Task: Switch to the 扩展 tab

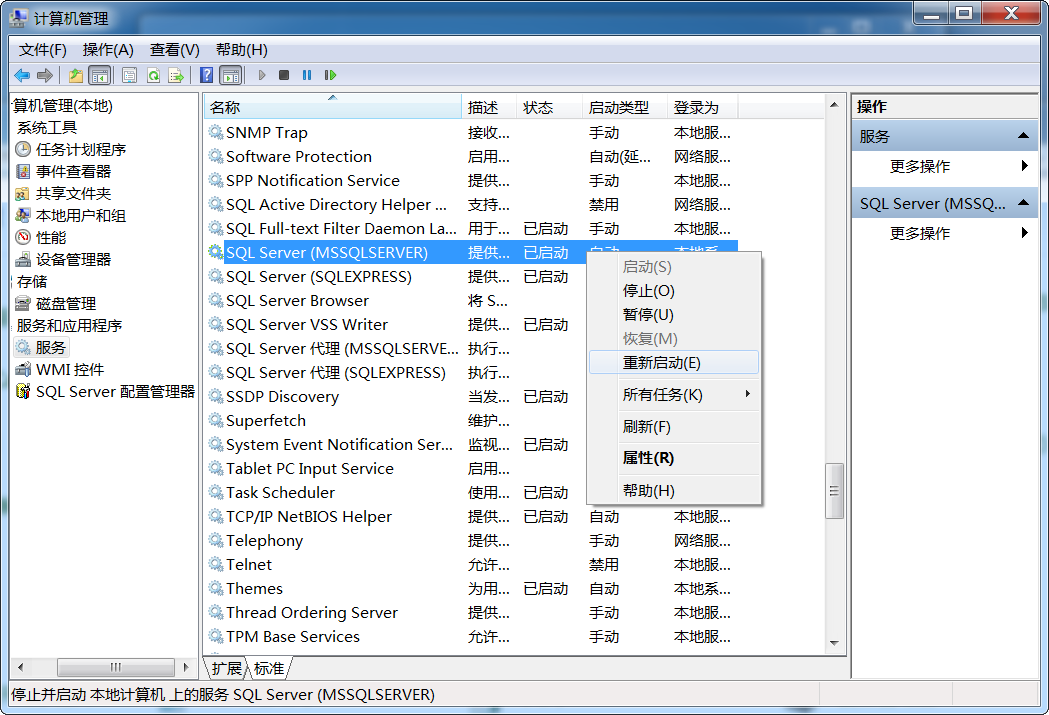Action: (227, 668)
